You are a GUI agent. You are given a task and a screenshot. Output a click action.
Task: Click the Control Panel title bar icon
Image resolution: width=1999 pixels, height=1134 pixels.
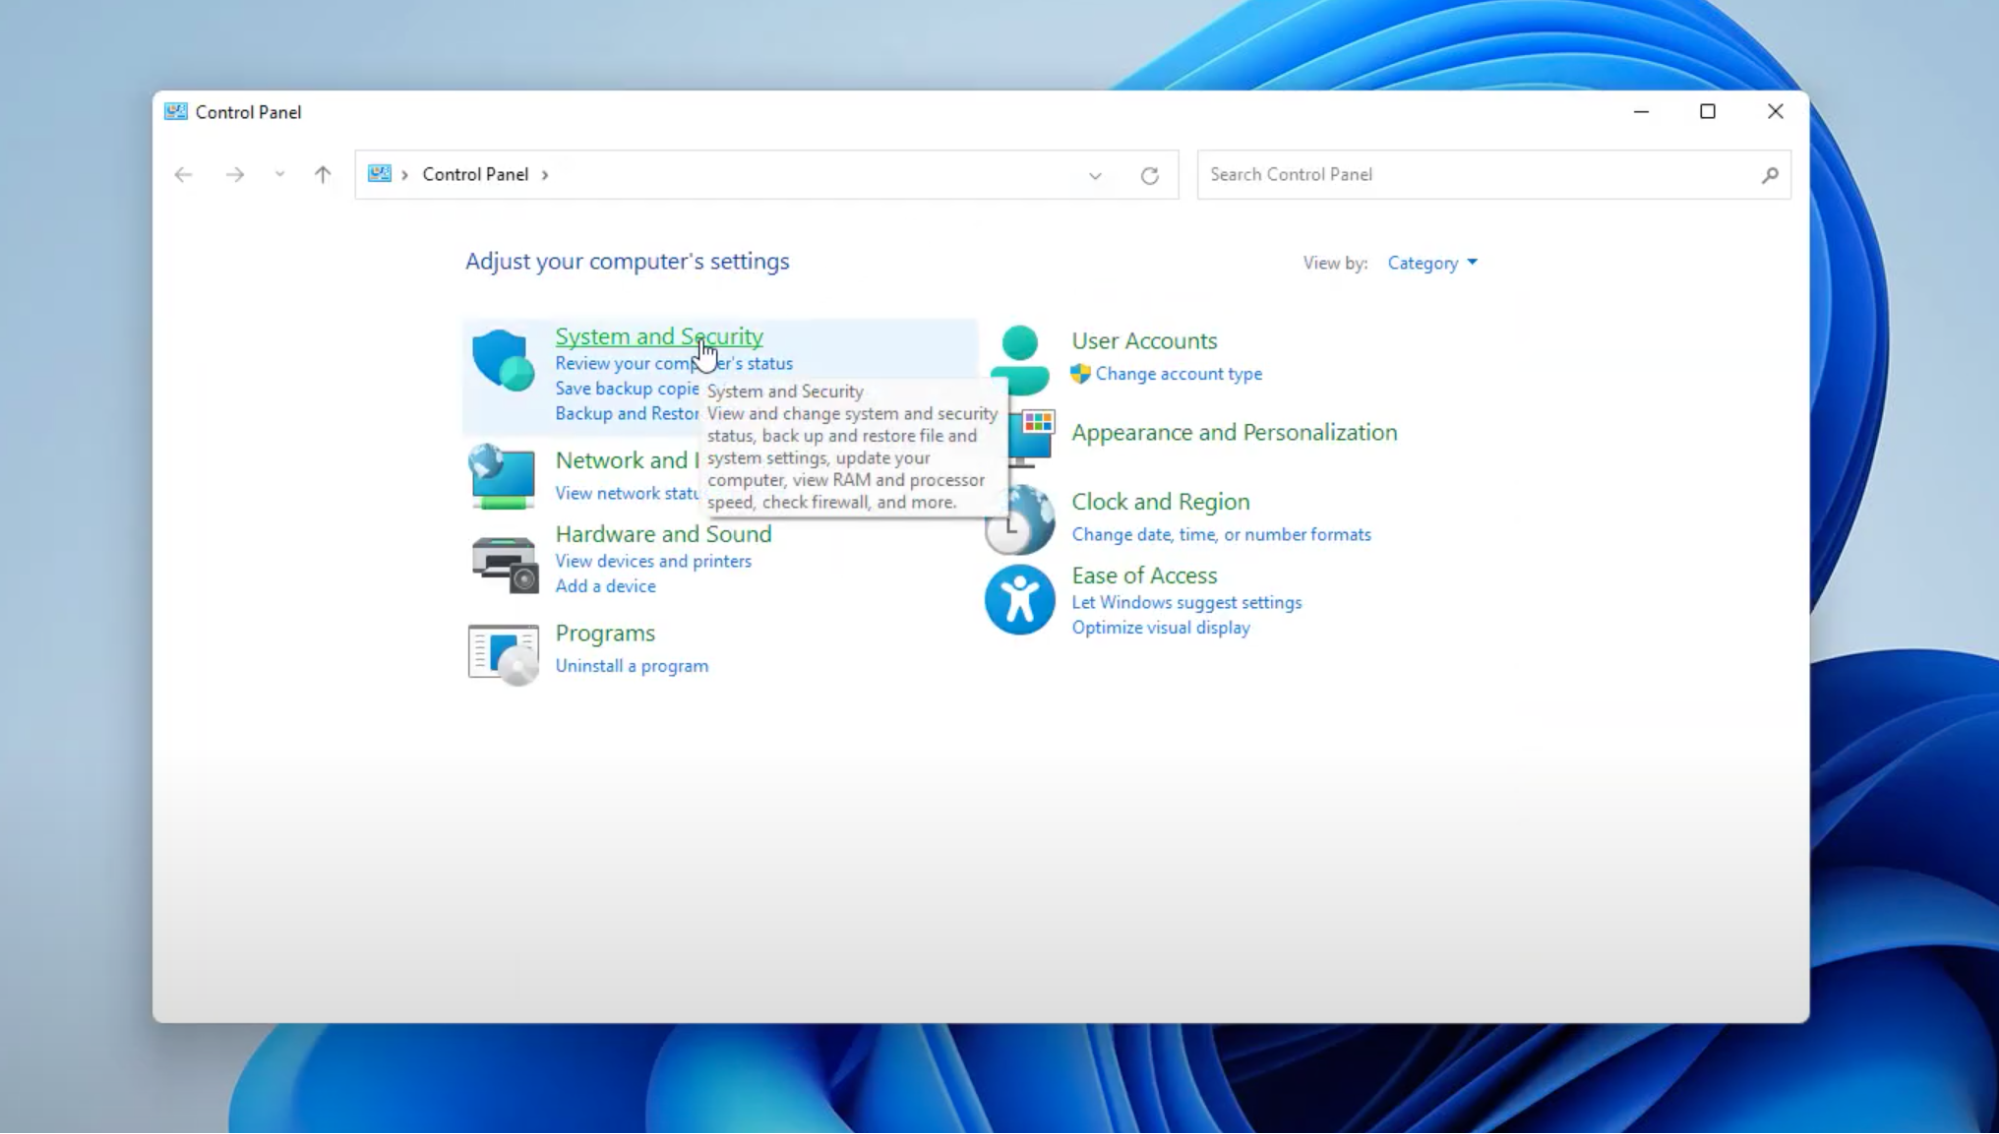(176, 112)
